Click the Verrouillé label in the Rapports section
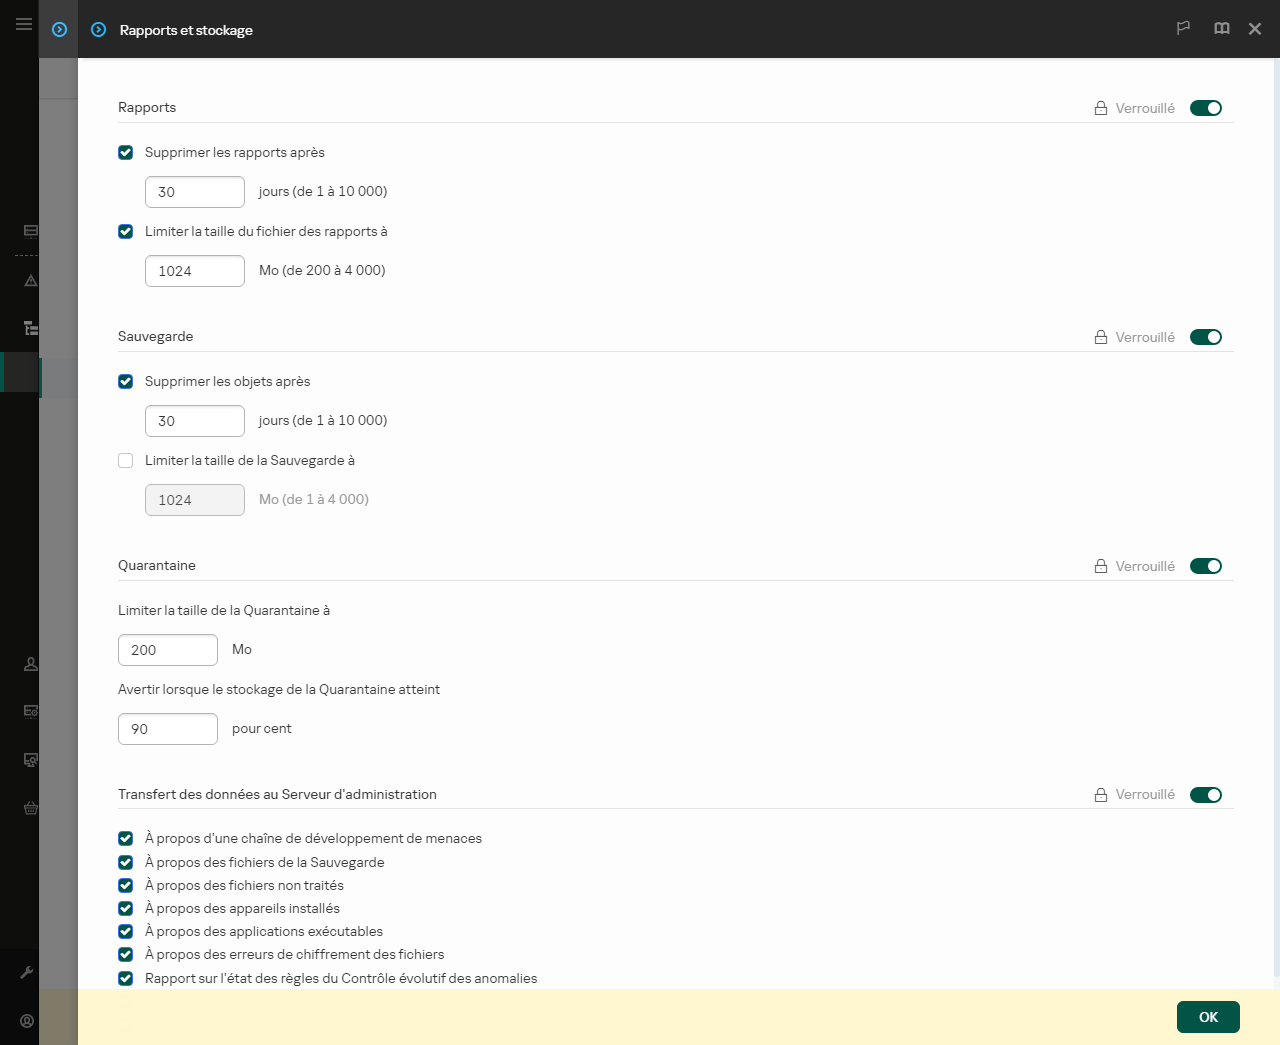The height and width of the screenshot is (1045, 1280). [x=1145, y=108]
